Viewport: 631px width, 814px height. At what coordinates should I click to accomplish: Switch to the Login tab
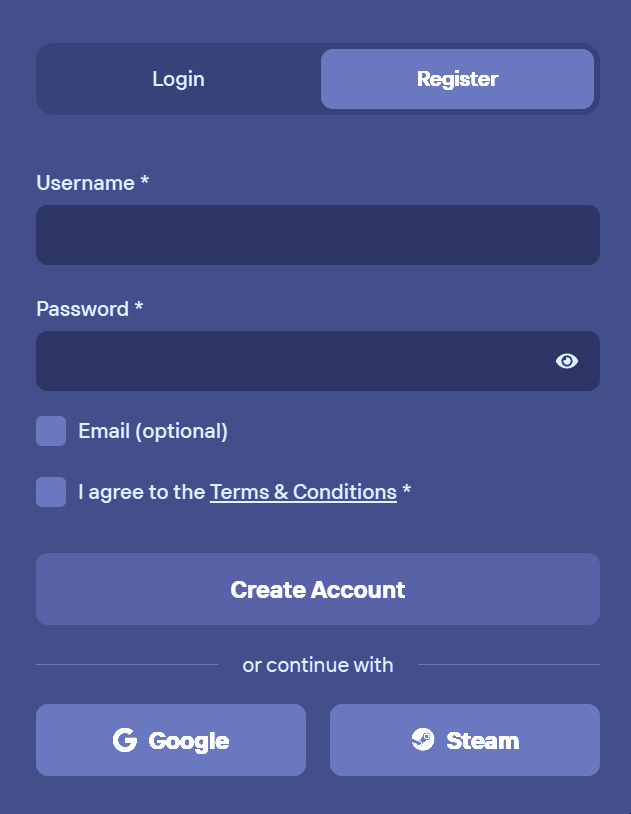point(178,78)
